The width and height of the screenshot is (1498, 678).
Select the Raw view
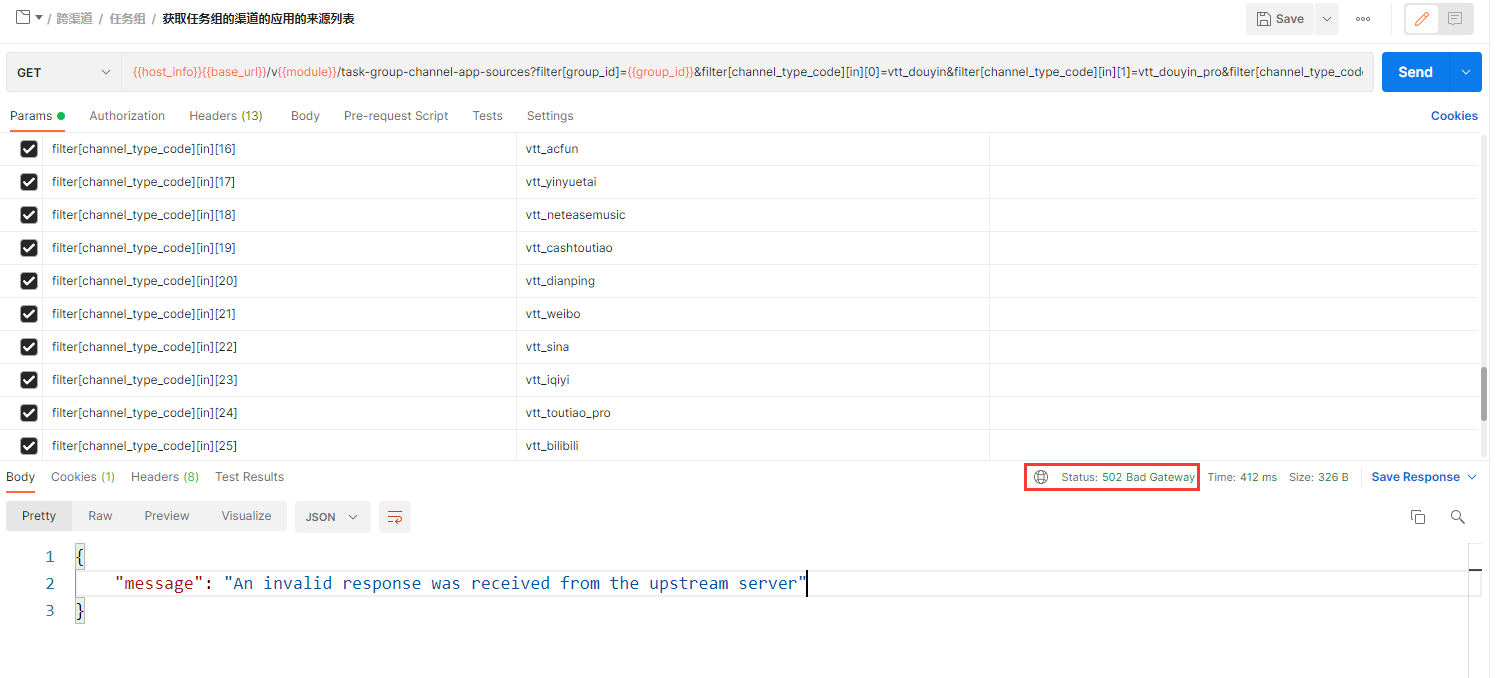100,516
